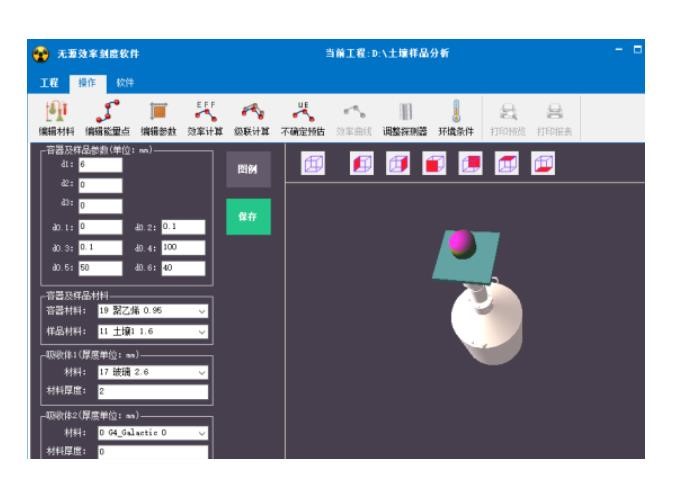Run 效率计算 (Efficiency Calculation)
The height and width of the screenshot is (483, 675).
pos(205,116)
